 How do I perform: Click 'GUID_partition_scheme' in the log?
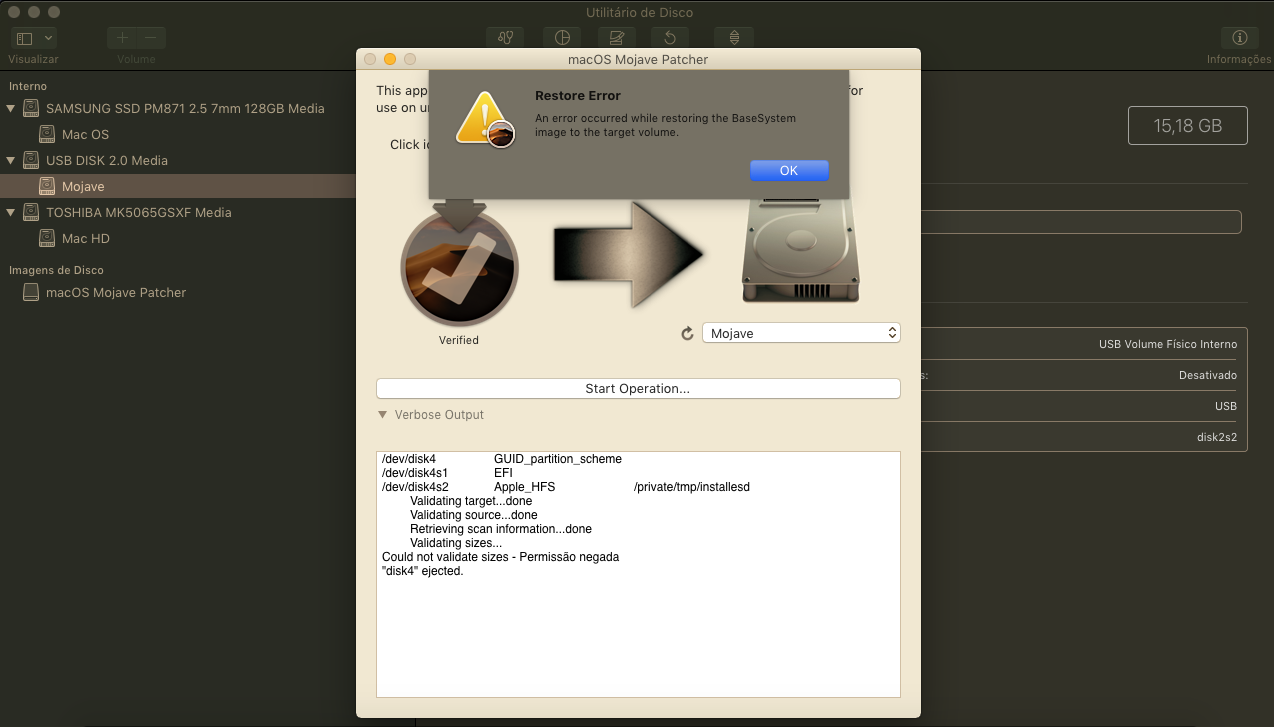point(558,459)
